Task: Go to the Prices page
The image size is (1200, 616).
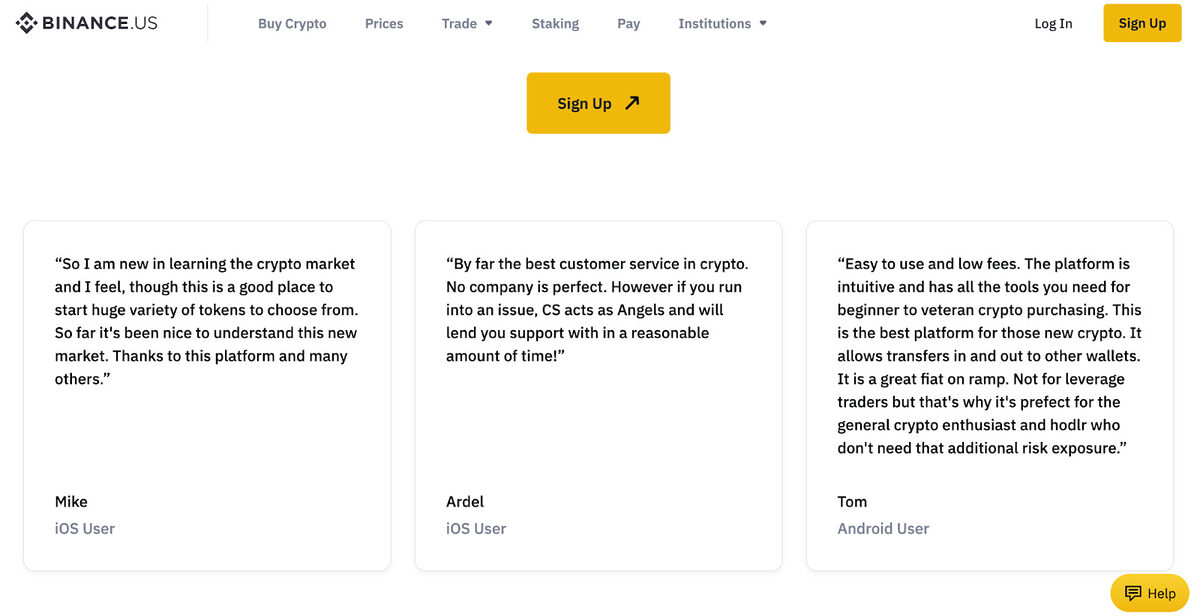Action: click(384, 23)
